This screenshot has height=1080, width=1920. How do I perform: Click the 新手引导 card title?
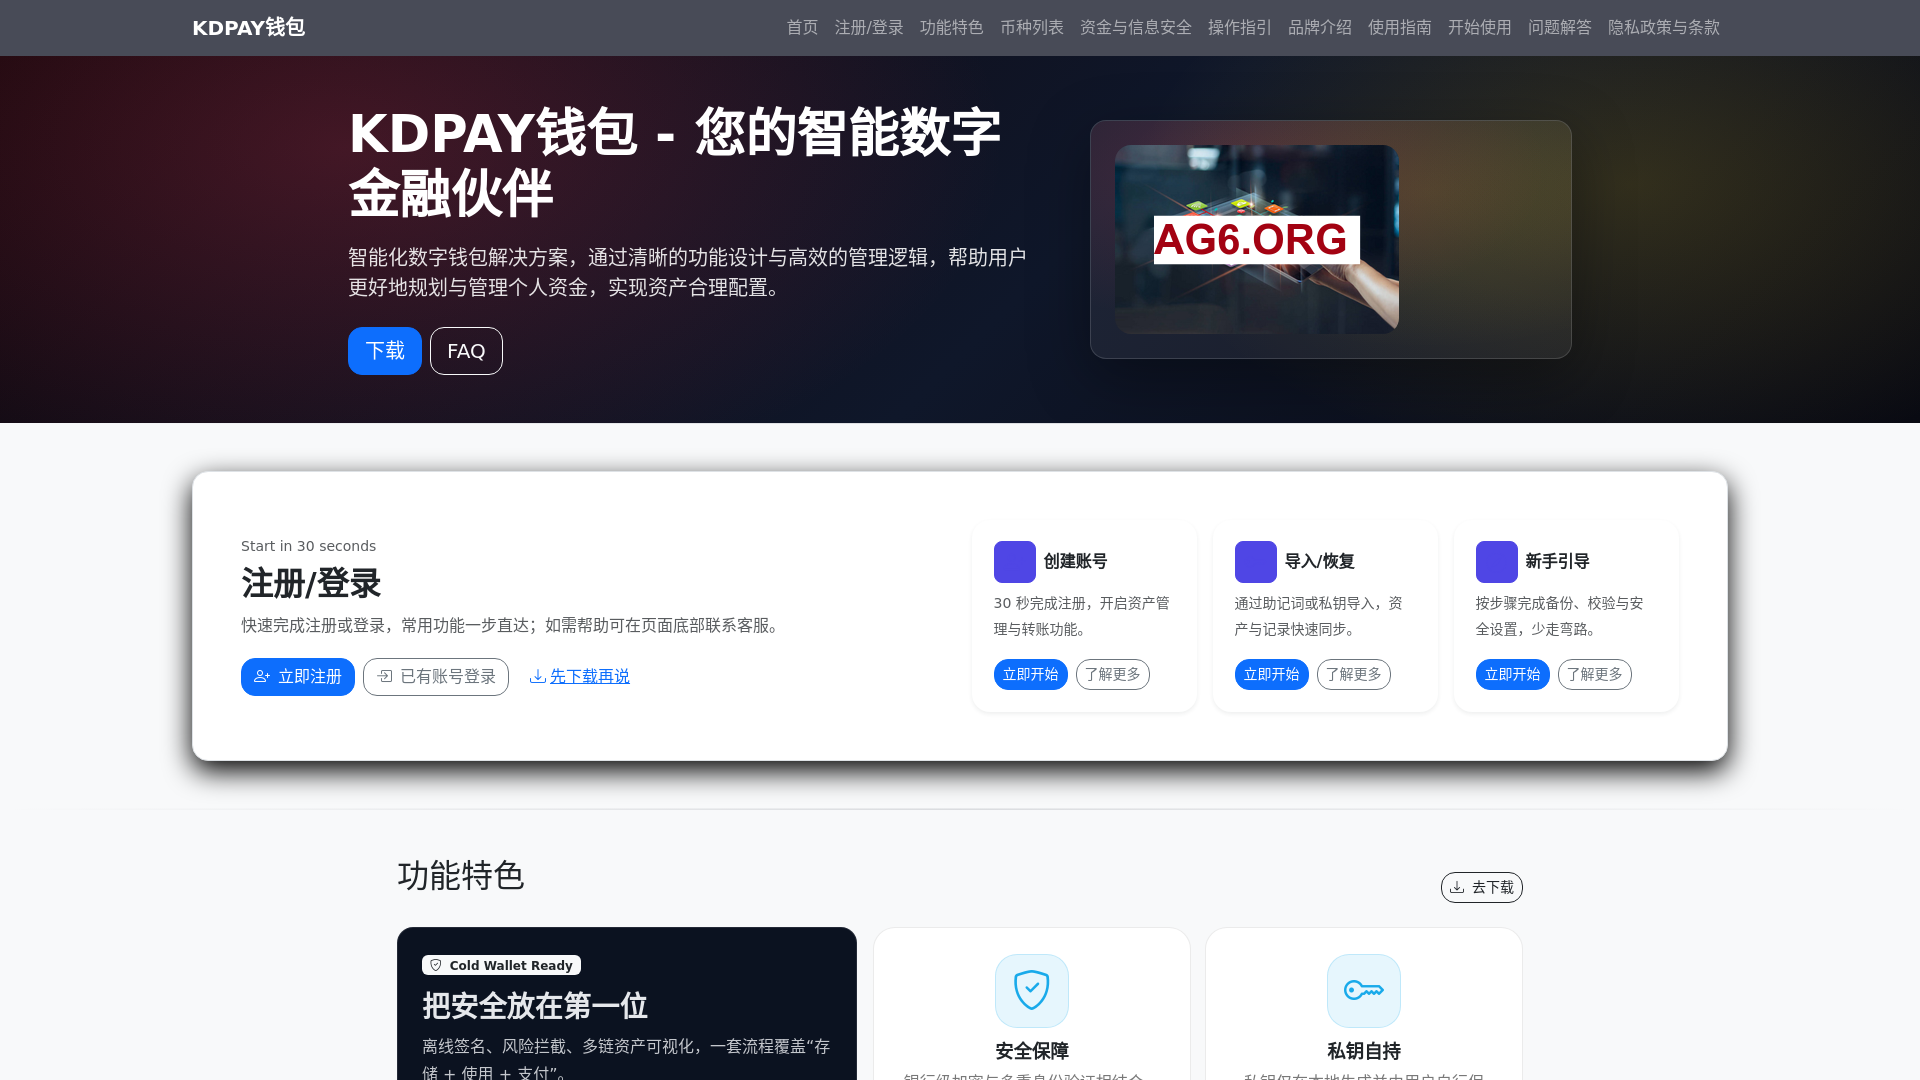click(x=1558, y=562)
